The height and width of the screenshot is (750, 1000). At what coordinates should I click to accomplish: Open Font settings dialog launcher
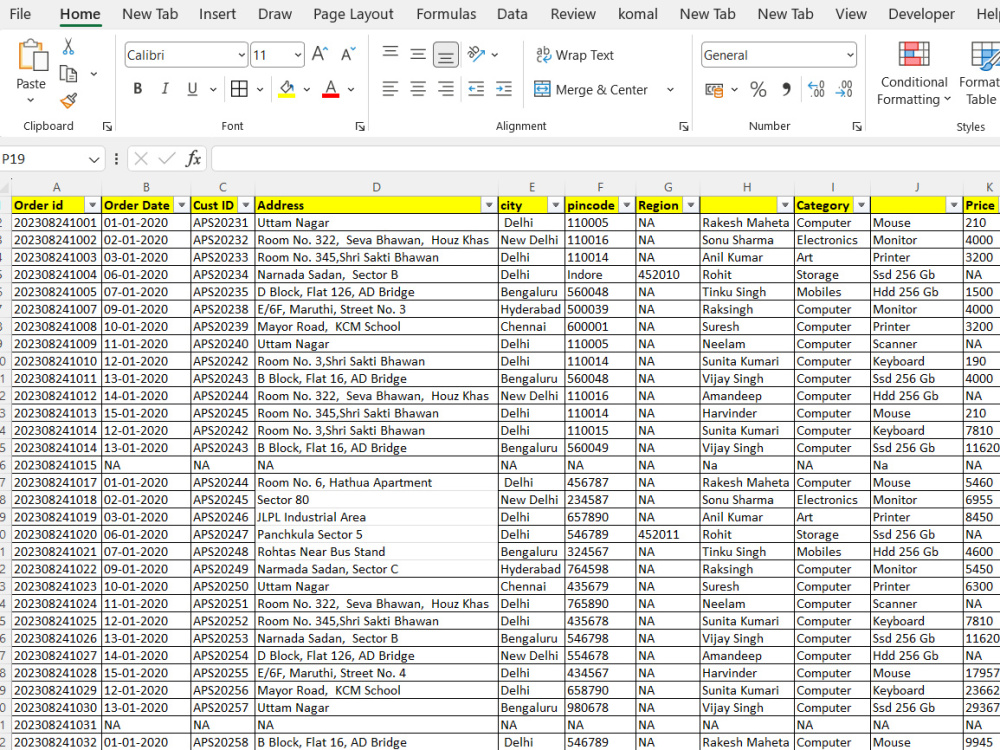pyautogui.click(x=360, y=126)
